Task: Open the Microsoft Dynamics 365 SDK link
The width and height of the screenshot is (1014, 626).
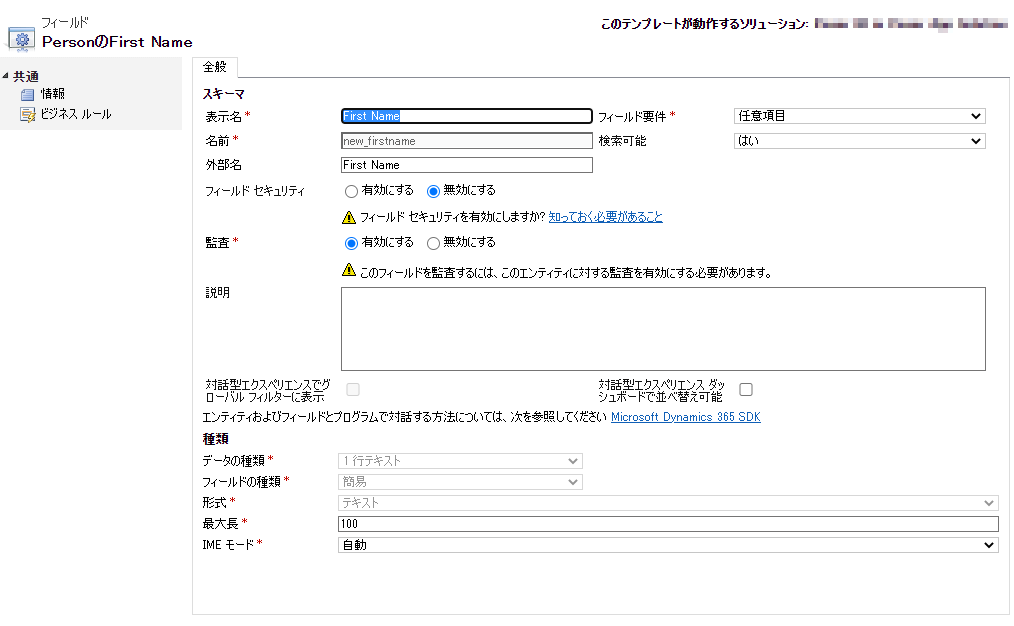Action: [685, 417]
